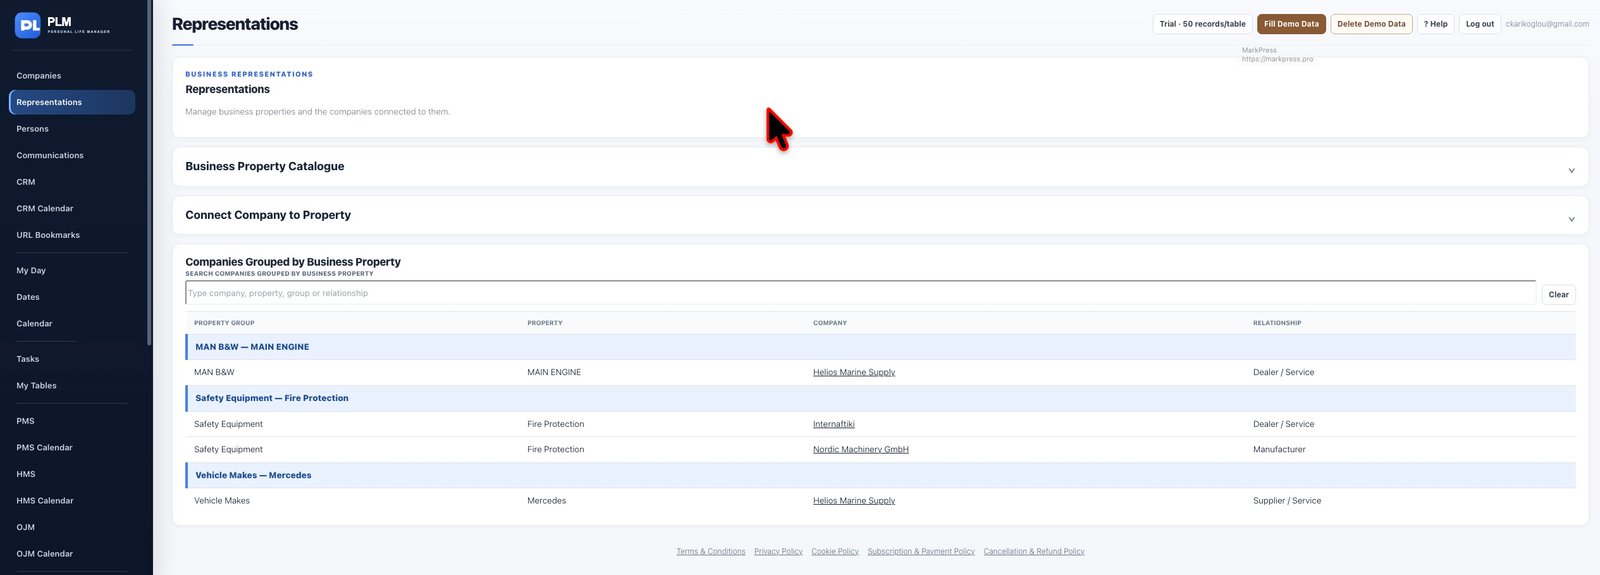Click Connect Company to Property heading
Screen dimensions: 1600x575
(x=268, y=215)
